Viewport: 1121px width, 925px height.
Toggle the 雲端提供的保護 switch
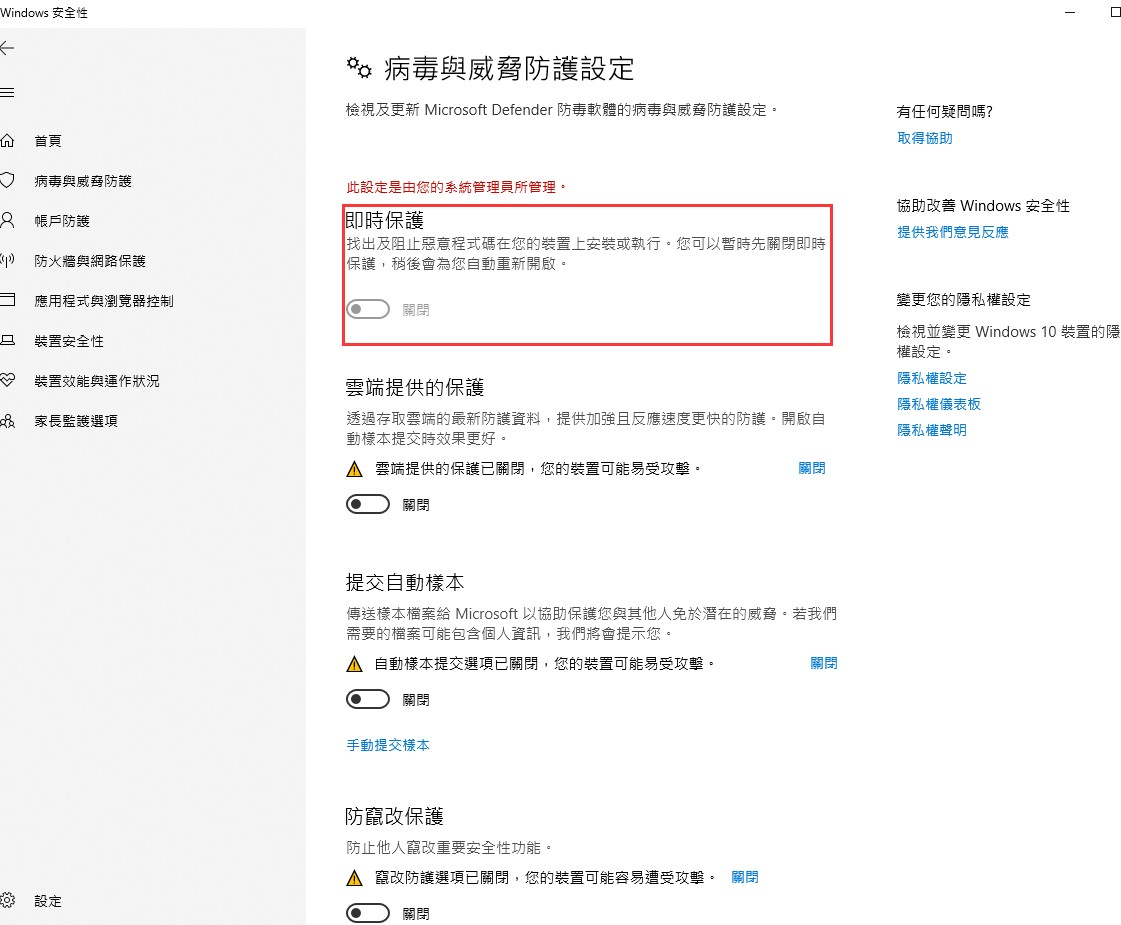coord(368,504)
